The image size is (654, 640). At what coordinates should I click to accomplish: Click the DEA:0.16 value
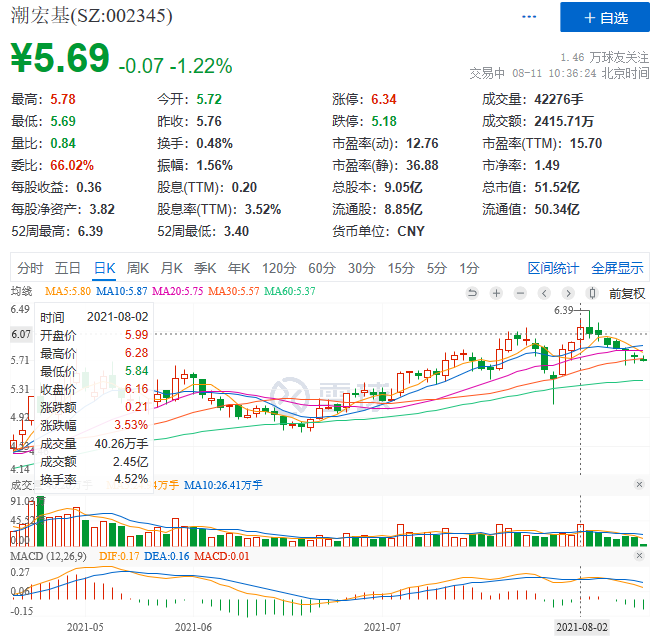pos(166,557)
